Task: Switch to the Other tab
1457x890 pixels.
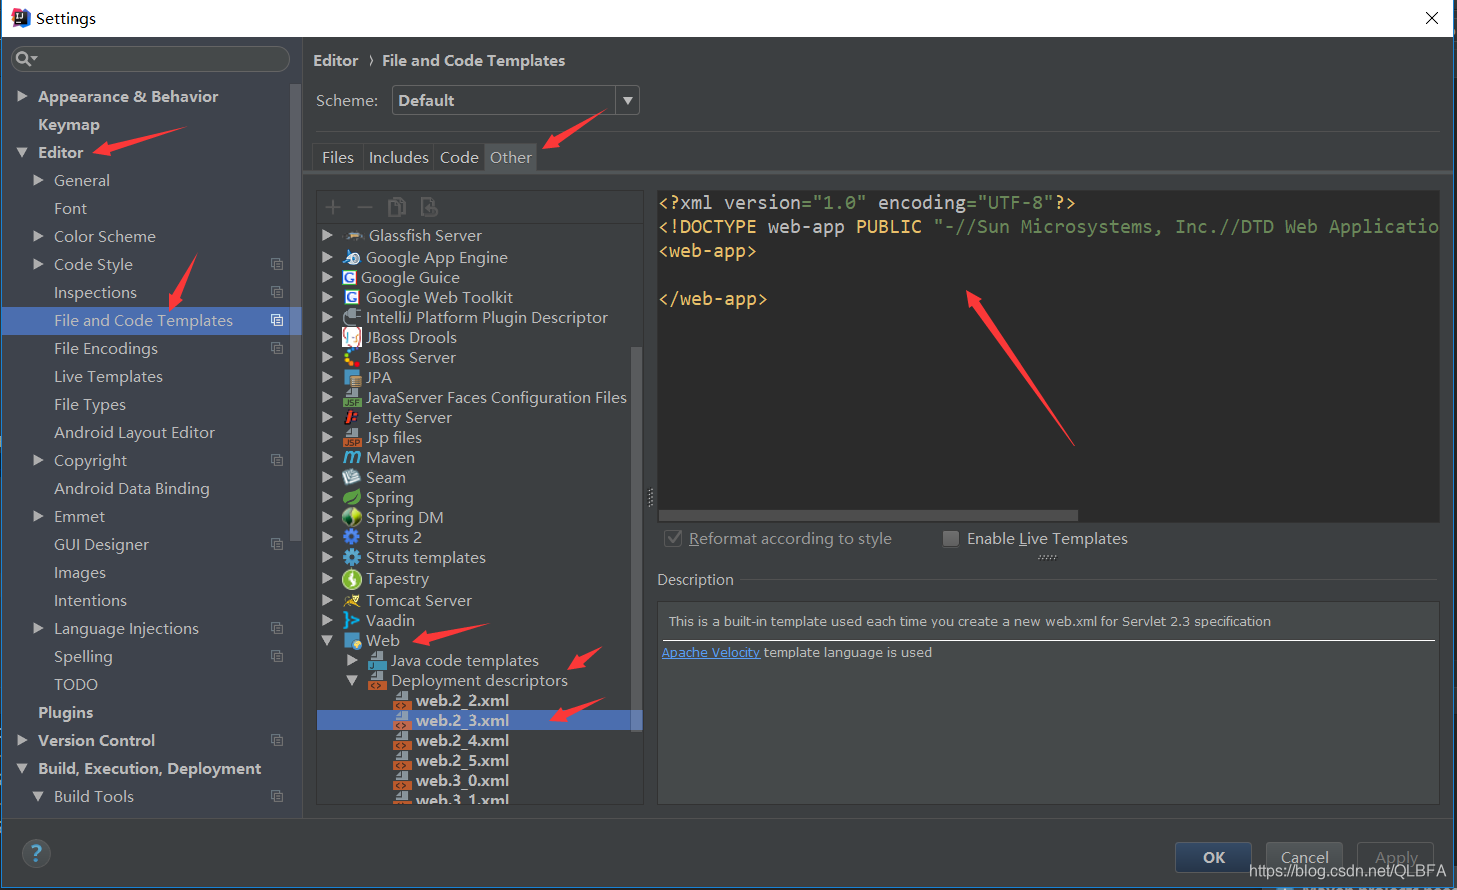Action: (511, 157)
